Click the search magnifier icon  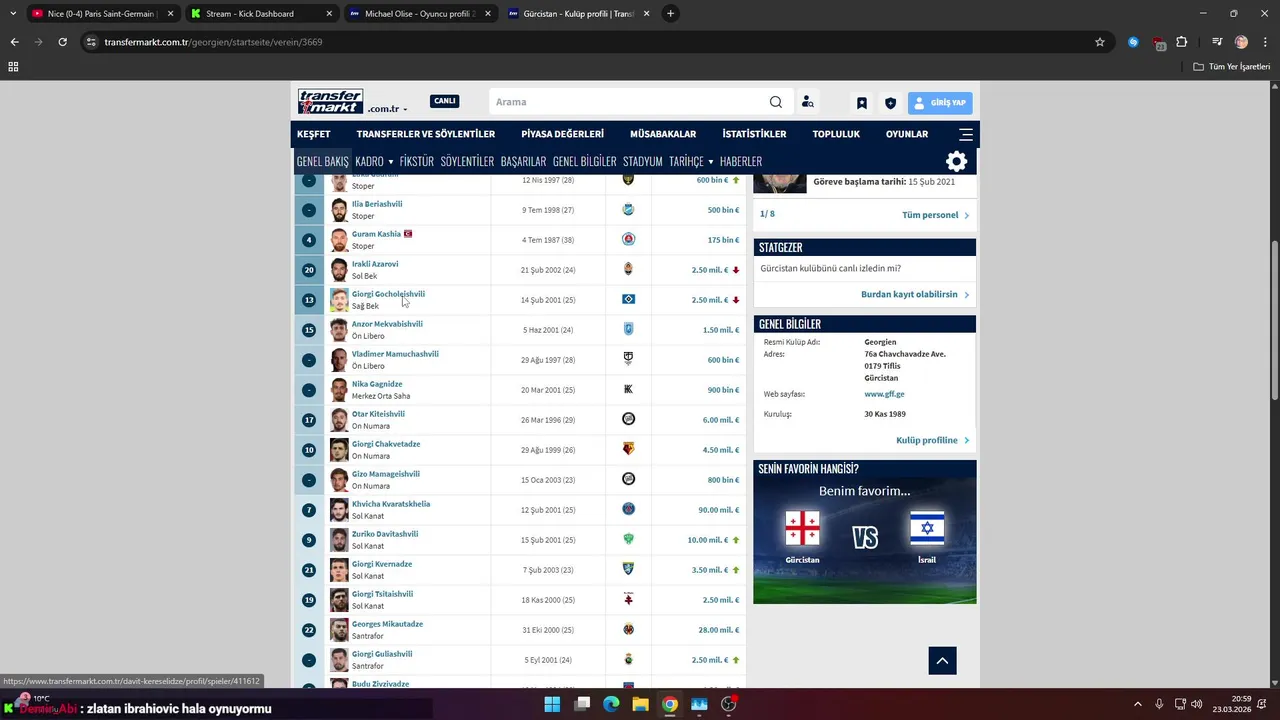(x=776, y=102)
